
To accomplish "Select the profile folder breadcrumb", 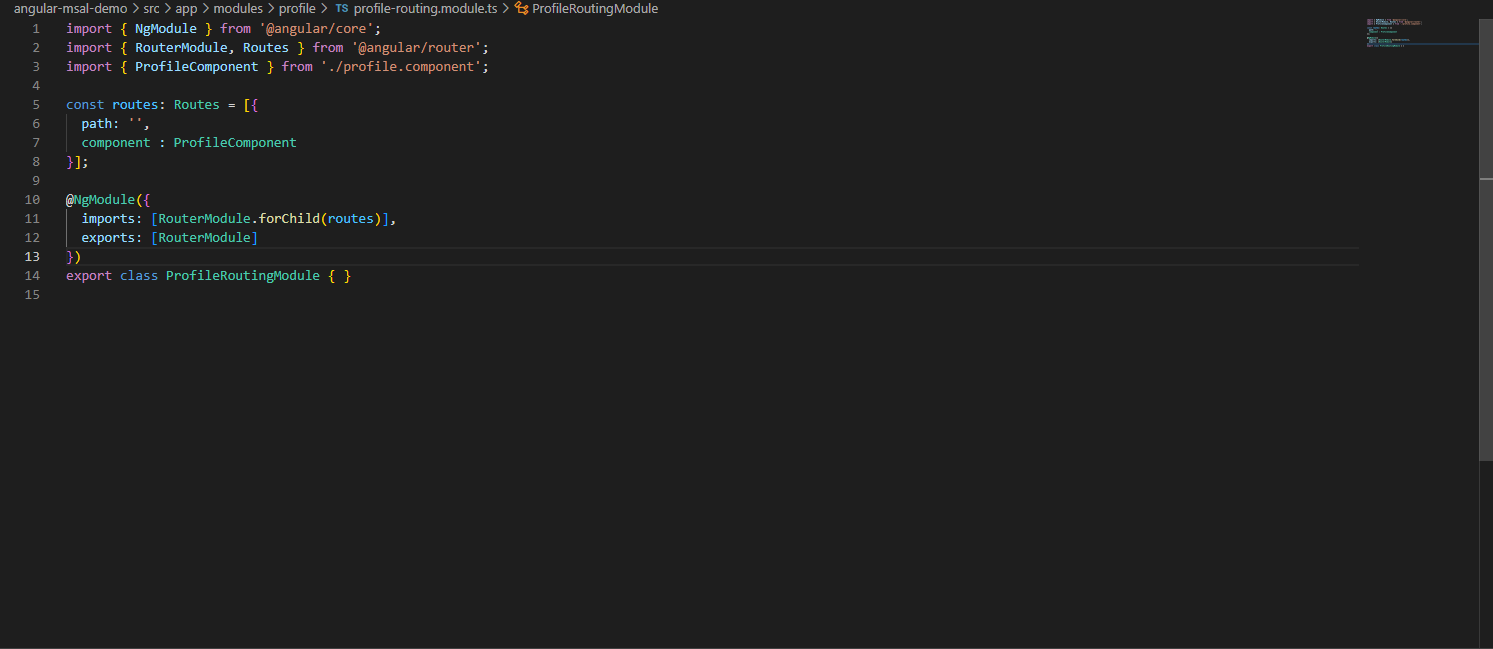I will click(x=297, y=8).
